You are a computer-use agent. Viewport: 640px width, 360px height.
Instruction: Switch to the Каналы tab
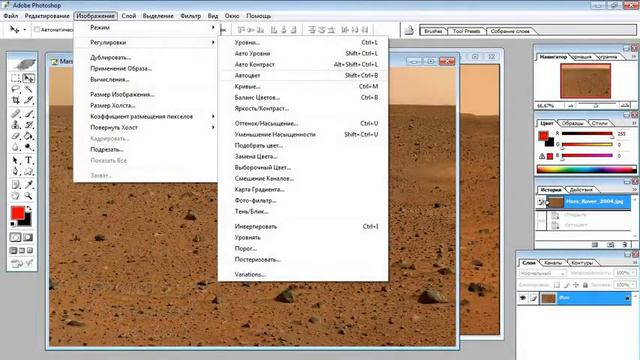(x=553, y=263)
